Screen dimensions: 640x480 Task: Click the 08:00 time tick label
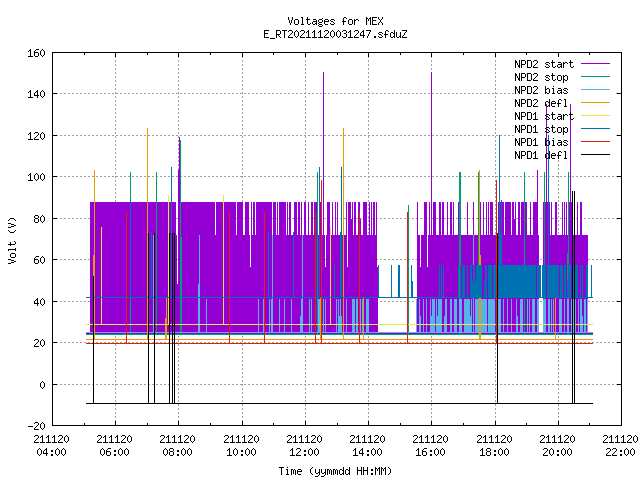click(178, 453)
